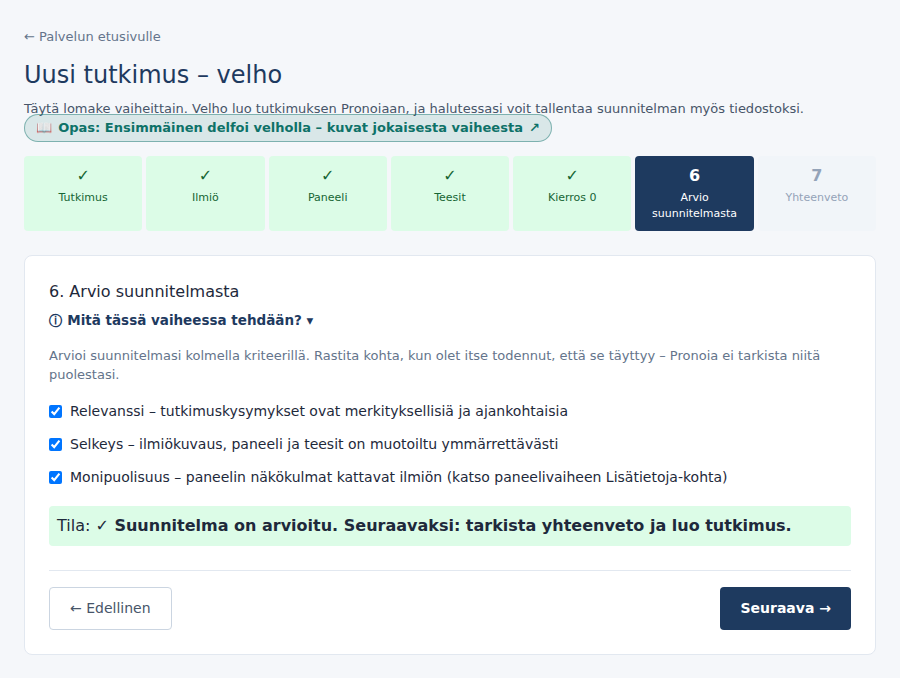Select the Ilmiö wizard step
The width and height of the screenshot is (900, 678).
pyautogui.click(x=205, y=193)
